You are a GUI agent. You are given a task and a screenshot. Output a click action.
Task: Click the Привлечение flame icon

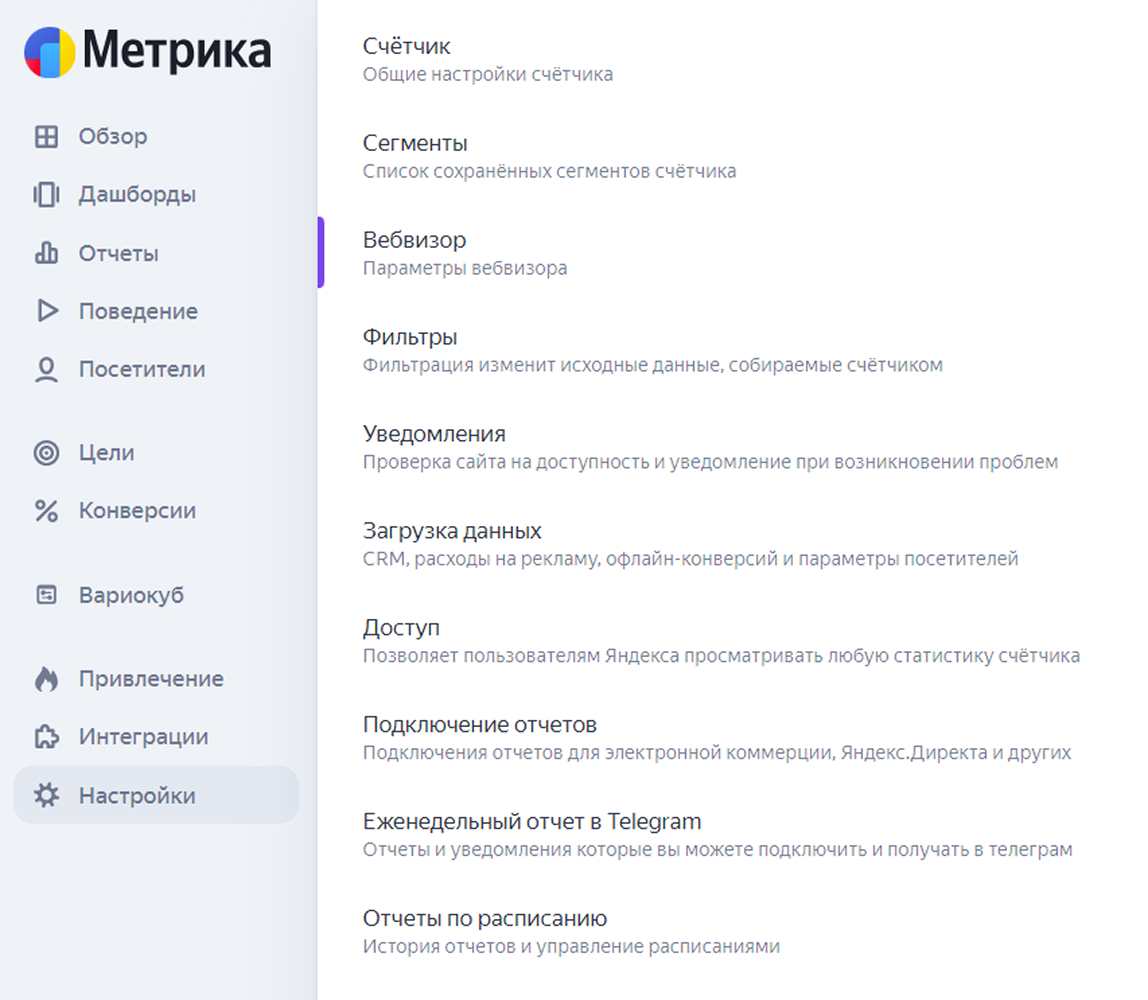click(x=46, y=679)
